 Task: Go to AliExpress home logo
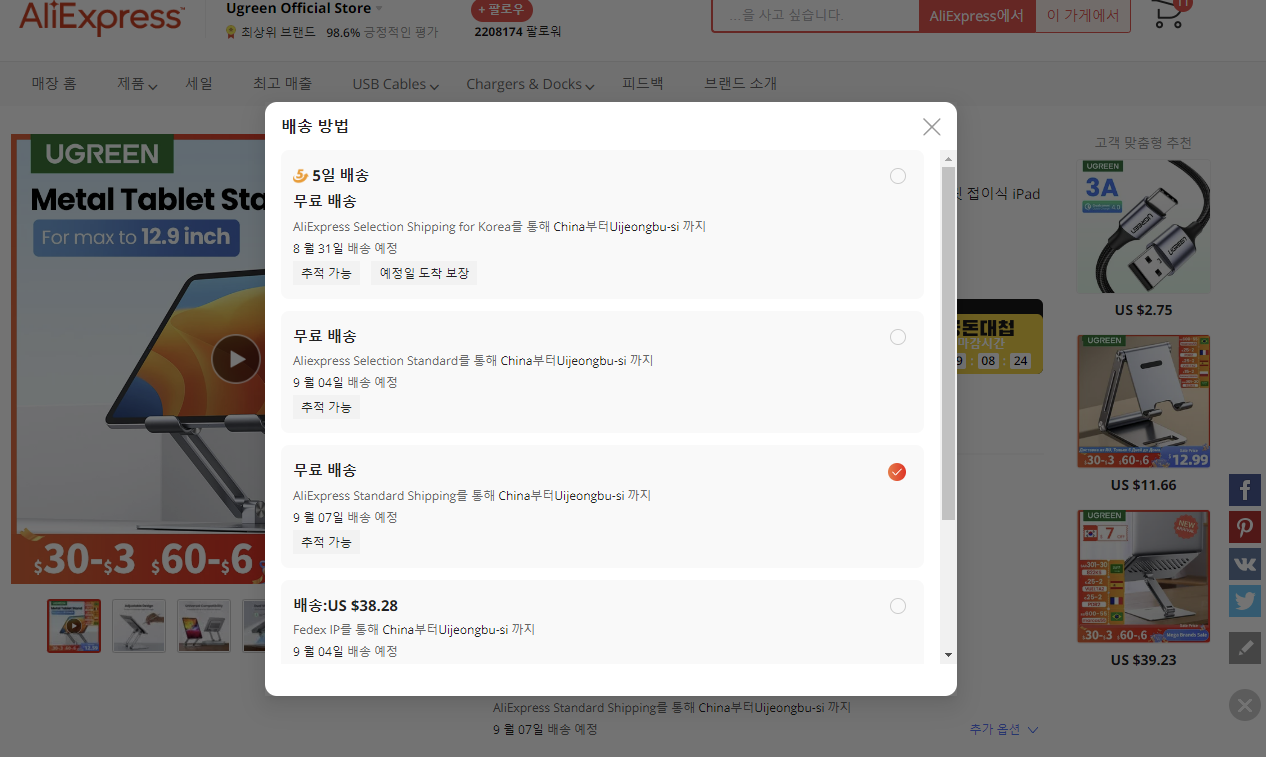click(x=101, y=17)
